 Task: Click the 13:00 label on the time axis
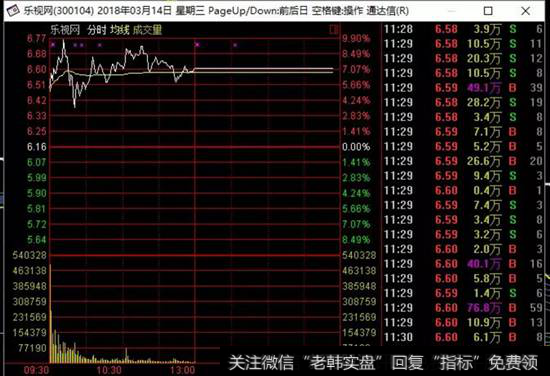[182, 370]
